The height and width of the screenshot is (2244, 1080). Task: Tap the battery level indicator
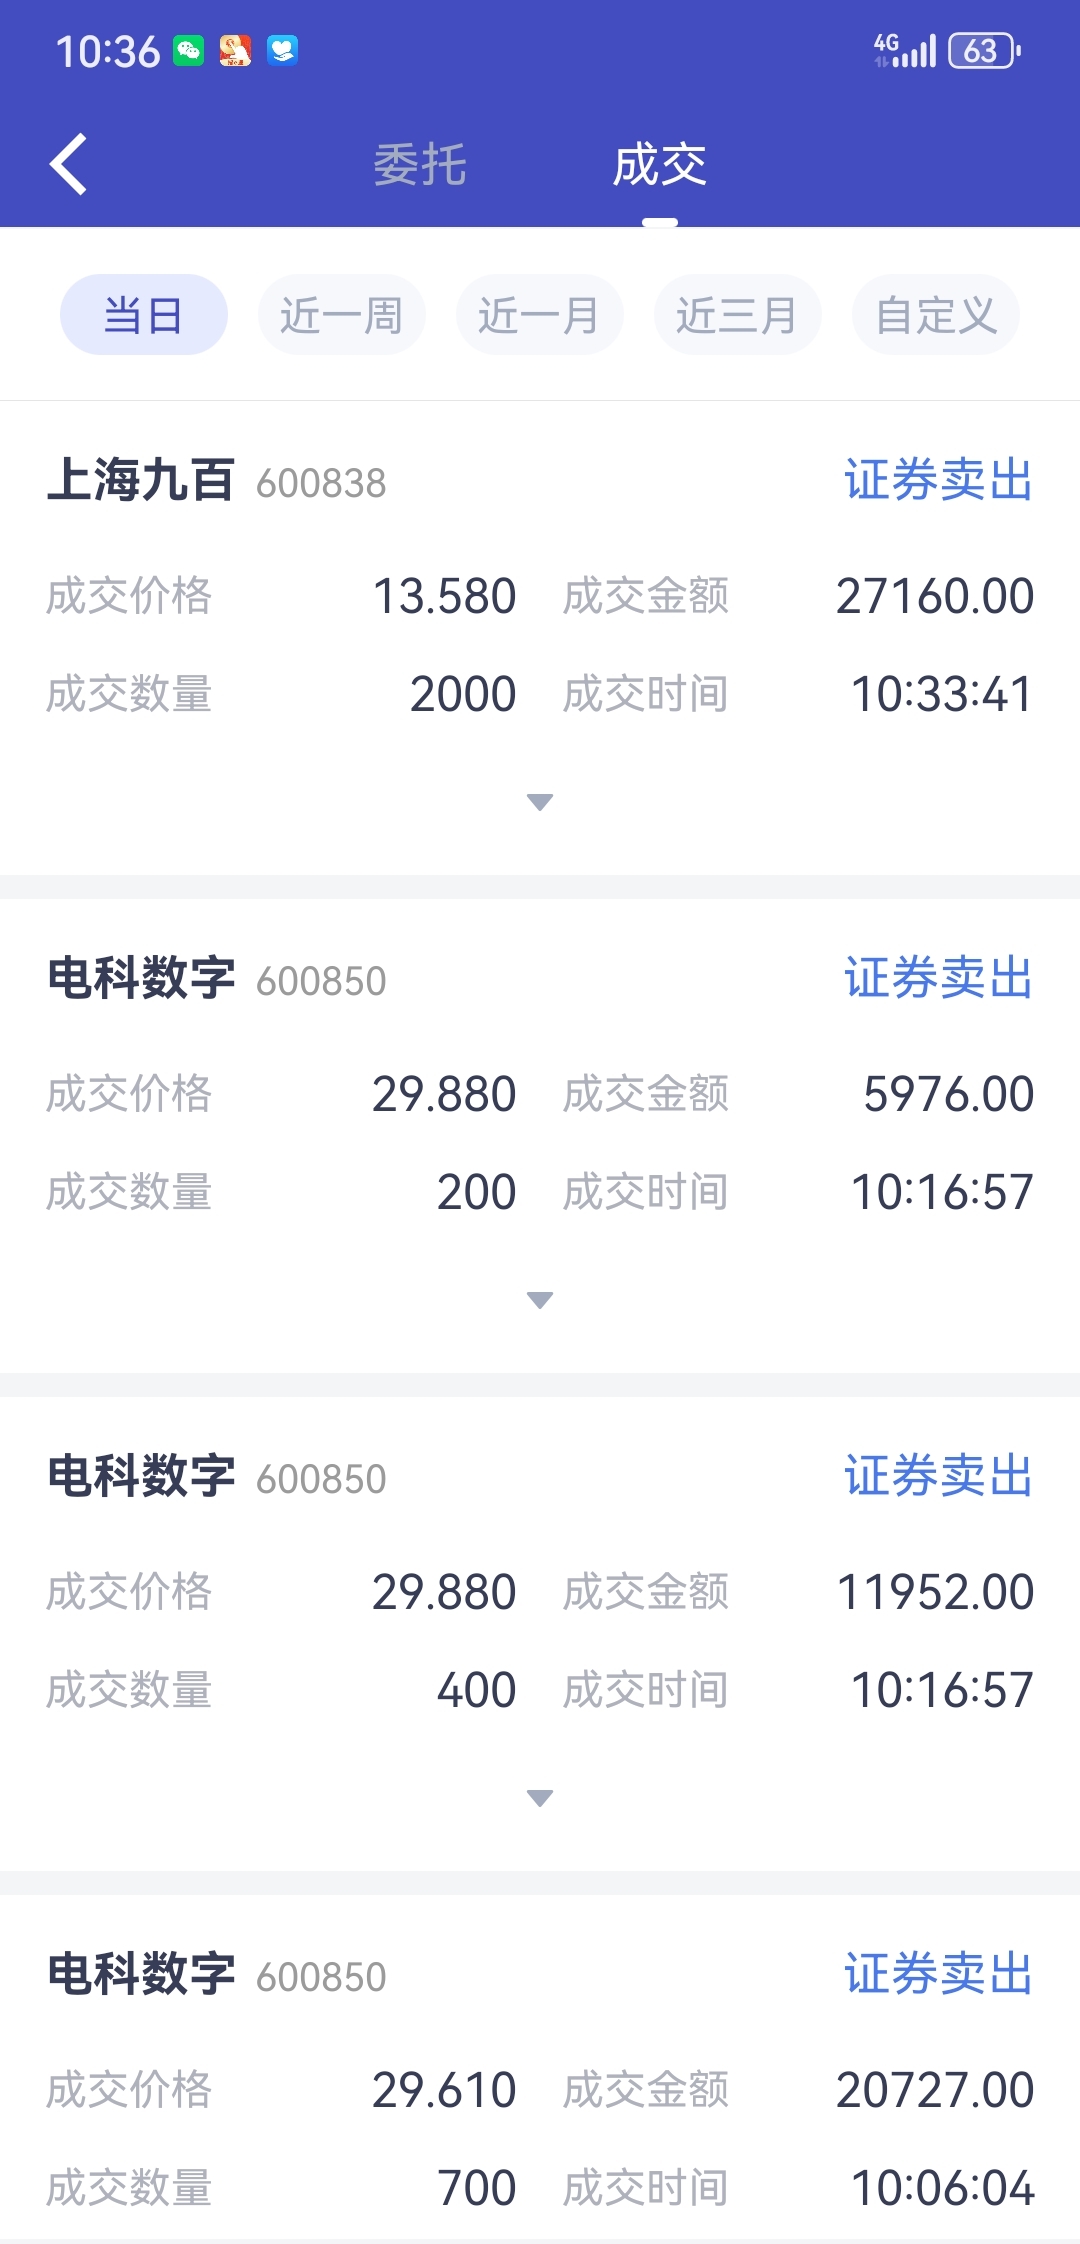coord(984,50)
